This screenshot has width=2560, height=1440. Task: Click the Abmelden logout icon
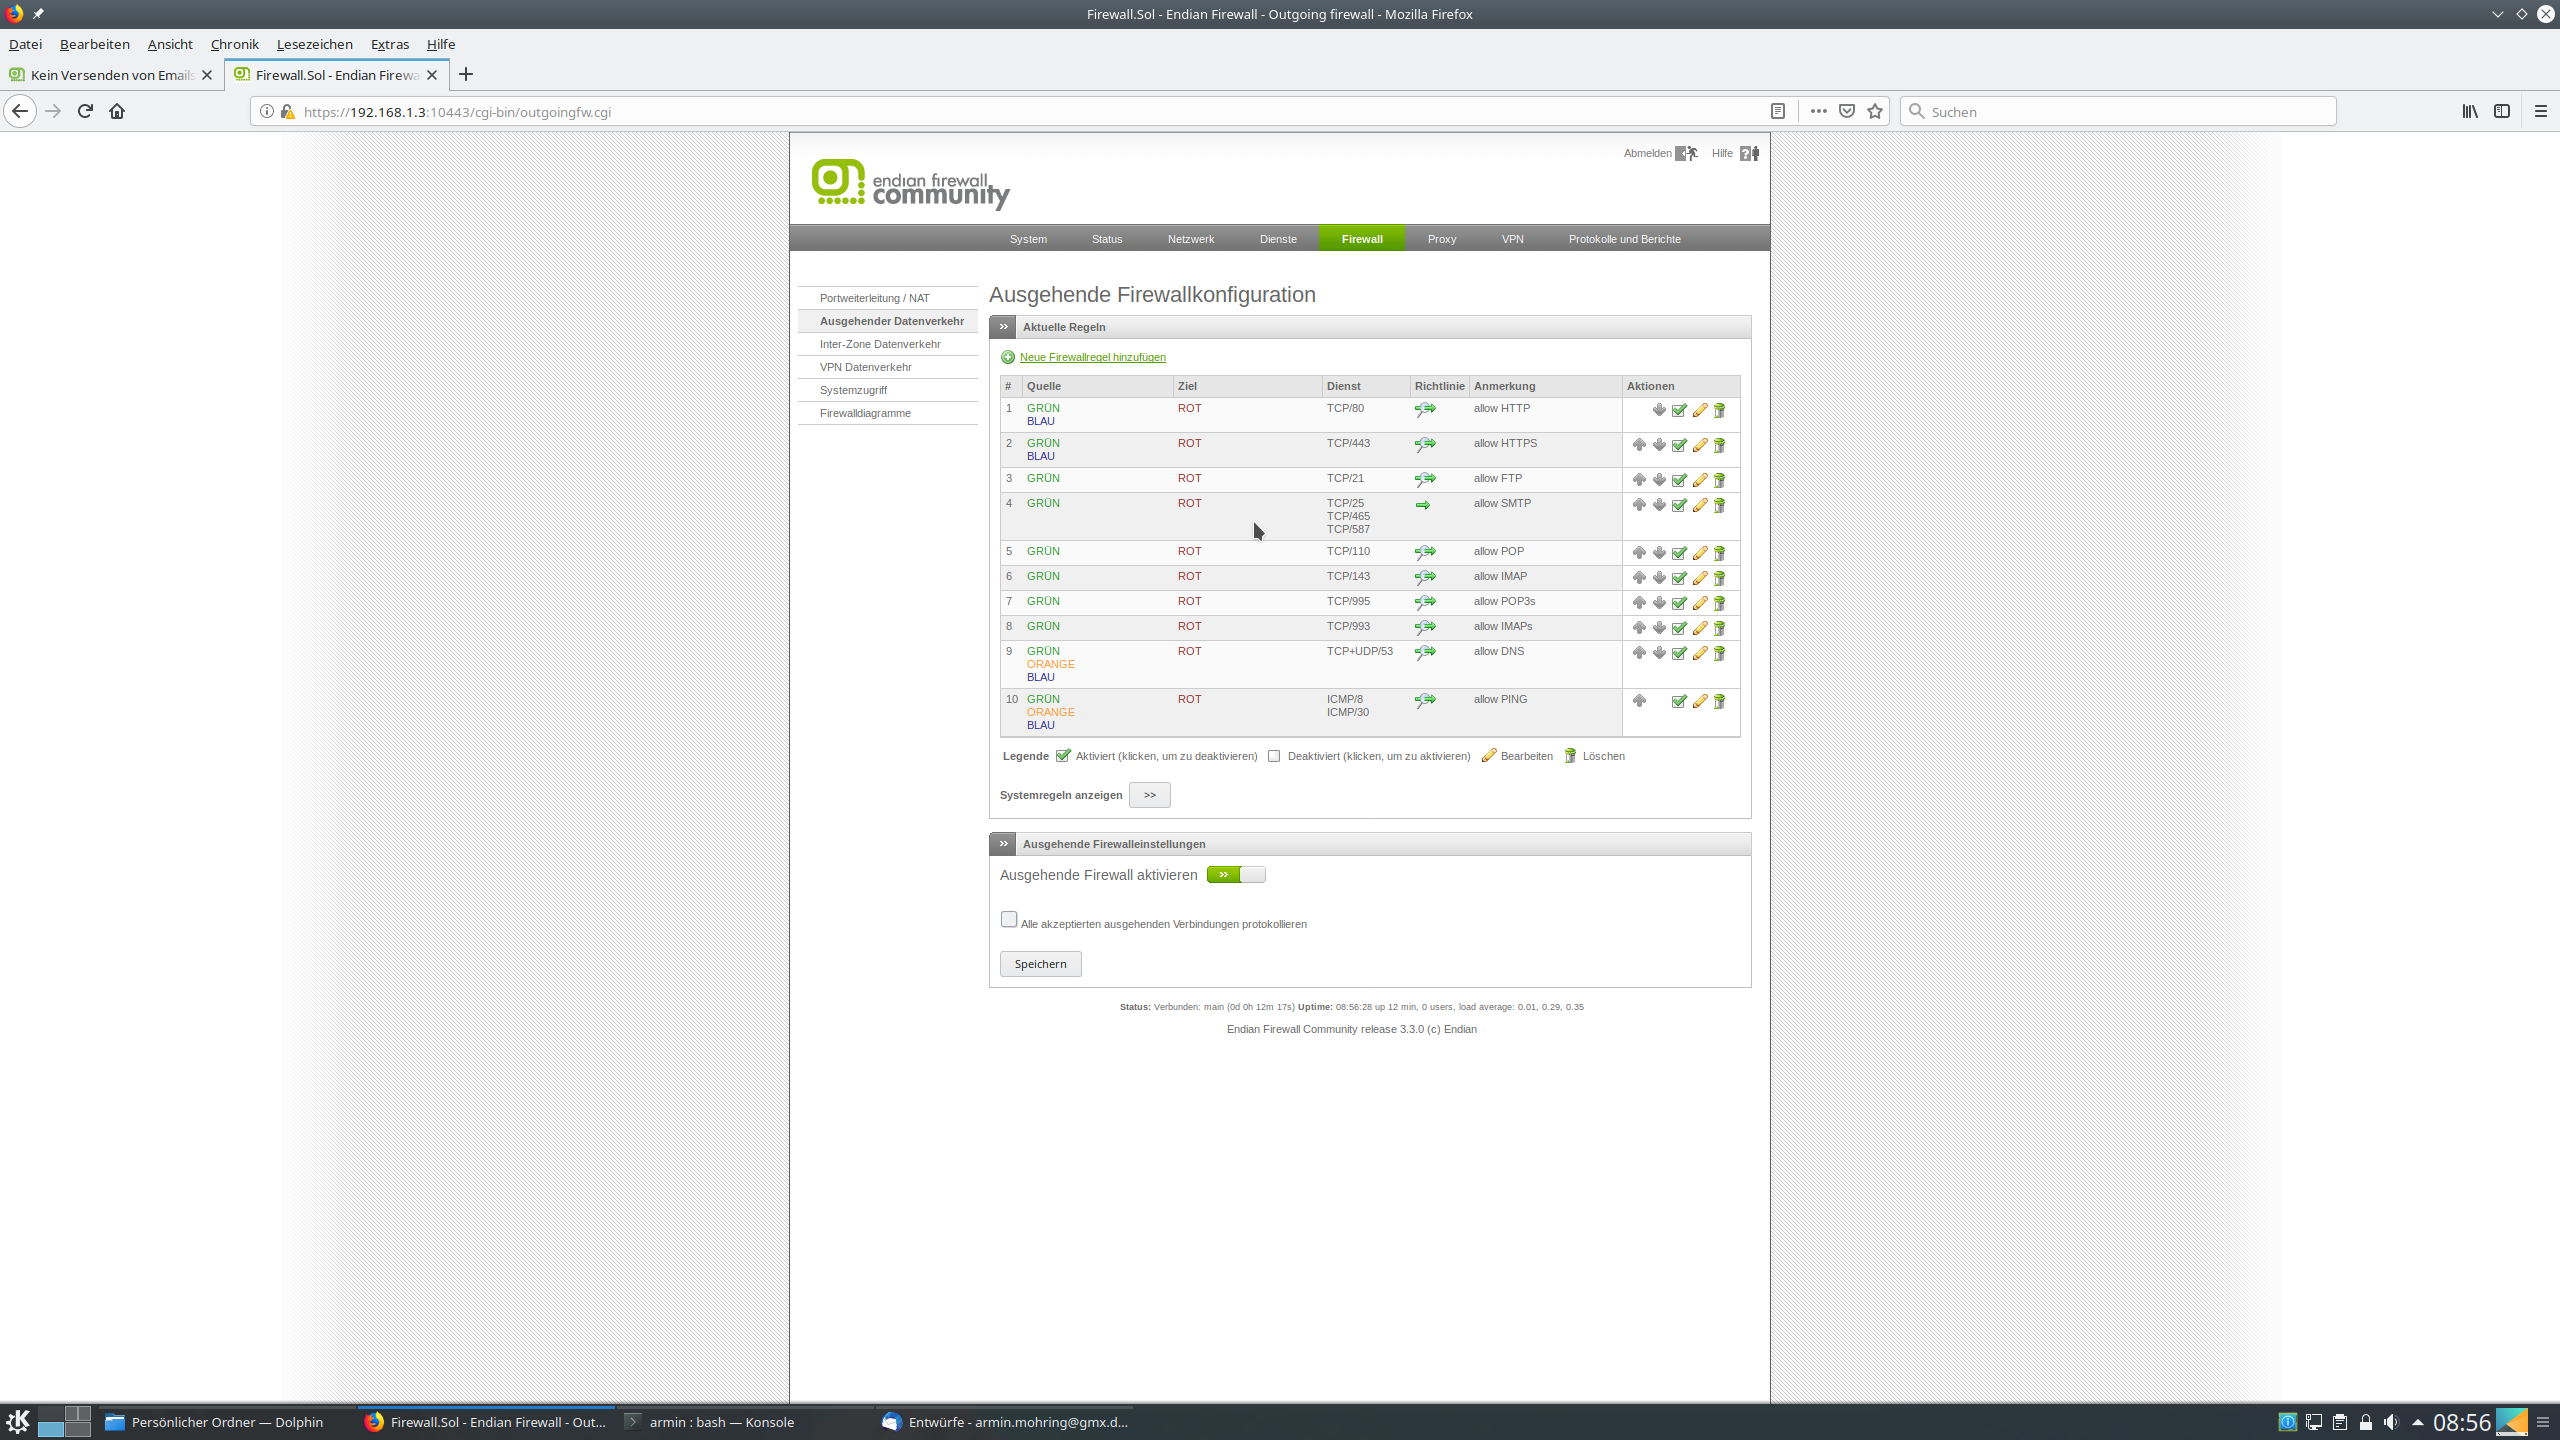tap(1686, 153)
